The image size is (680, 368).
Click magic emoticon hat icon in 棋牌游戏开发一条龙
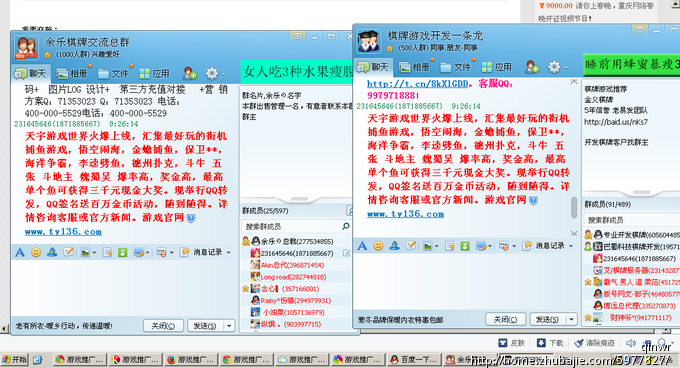(394, 246)
